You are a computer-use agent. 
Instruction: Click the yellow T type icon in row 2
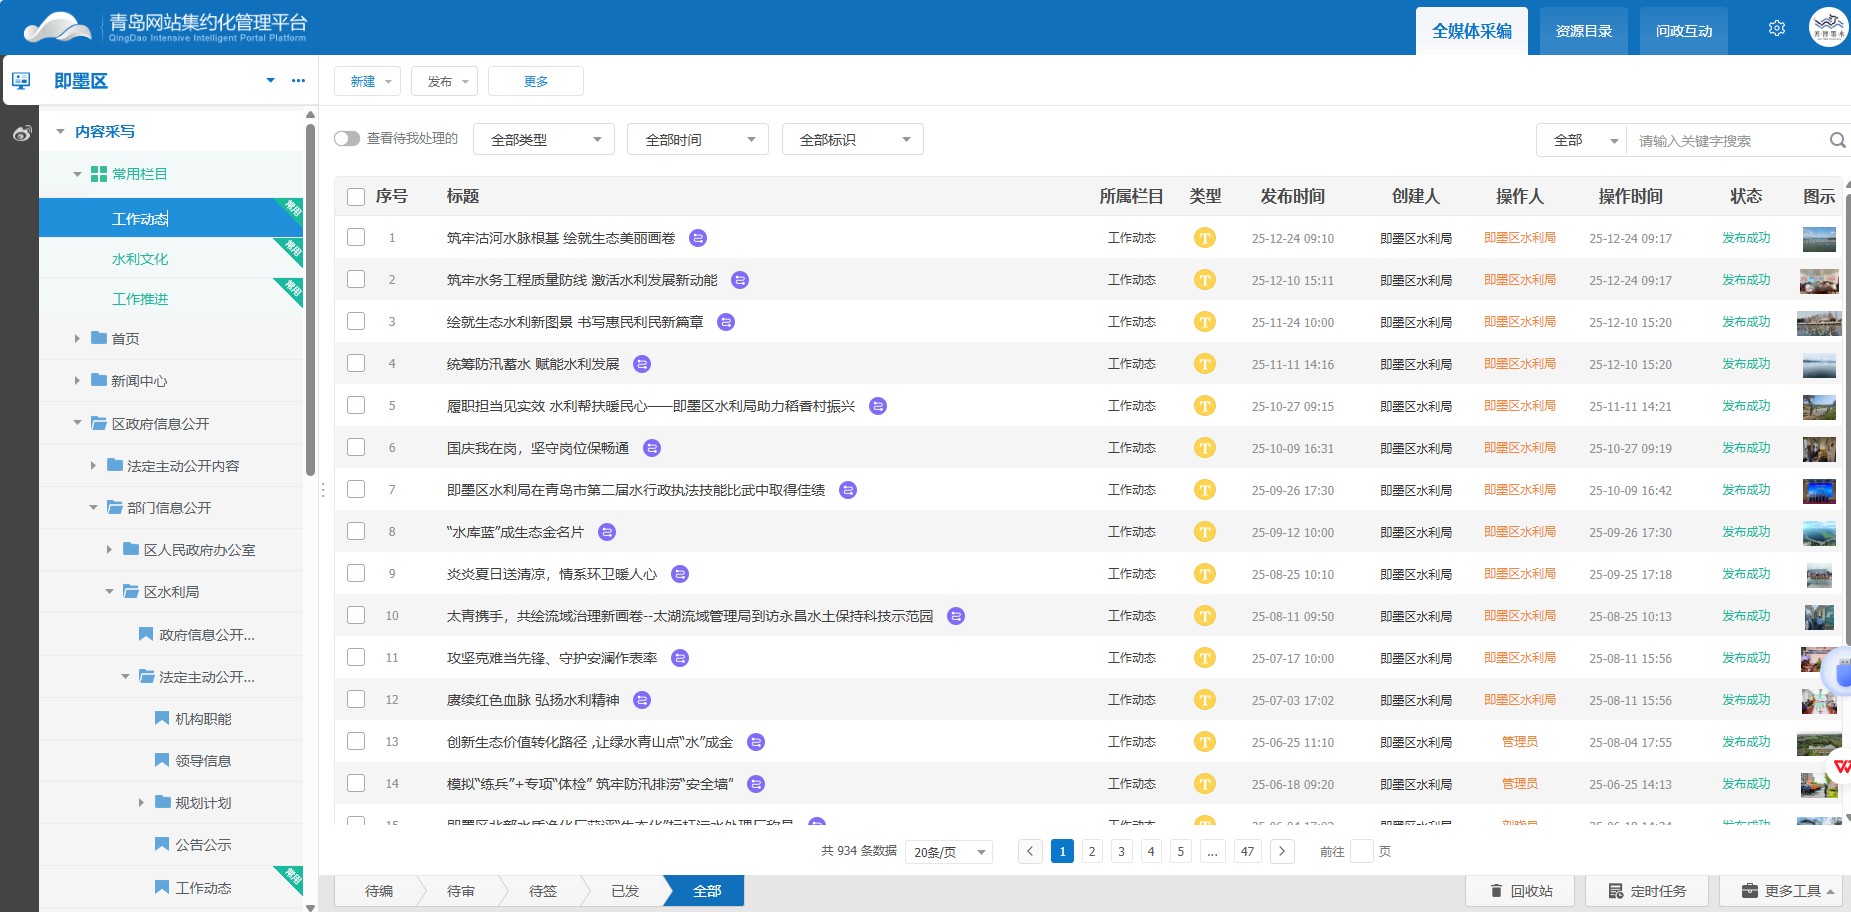coord(1205,280)
